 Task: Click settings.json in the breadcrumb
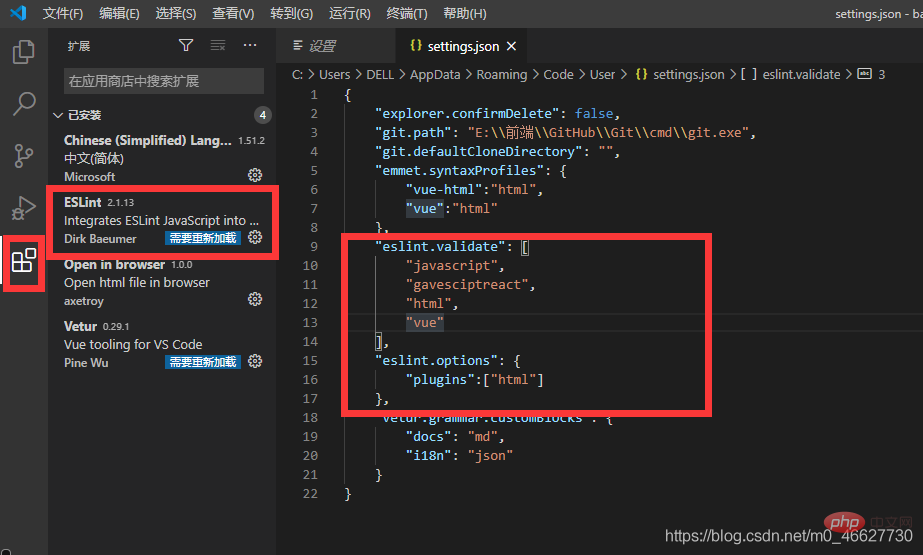pos(689,75)
